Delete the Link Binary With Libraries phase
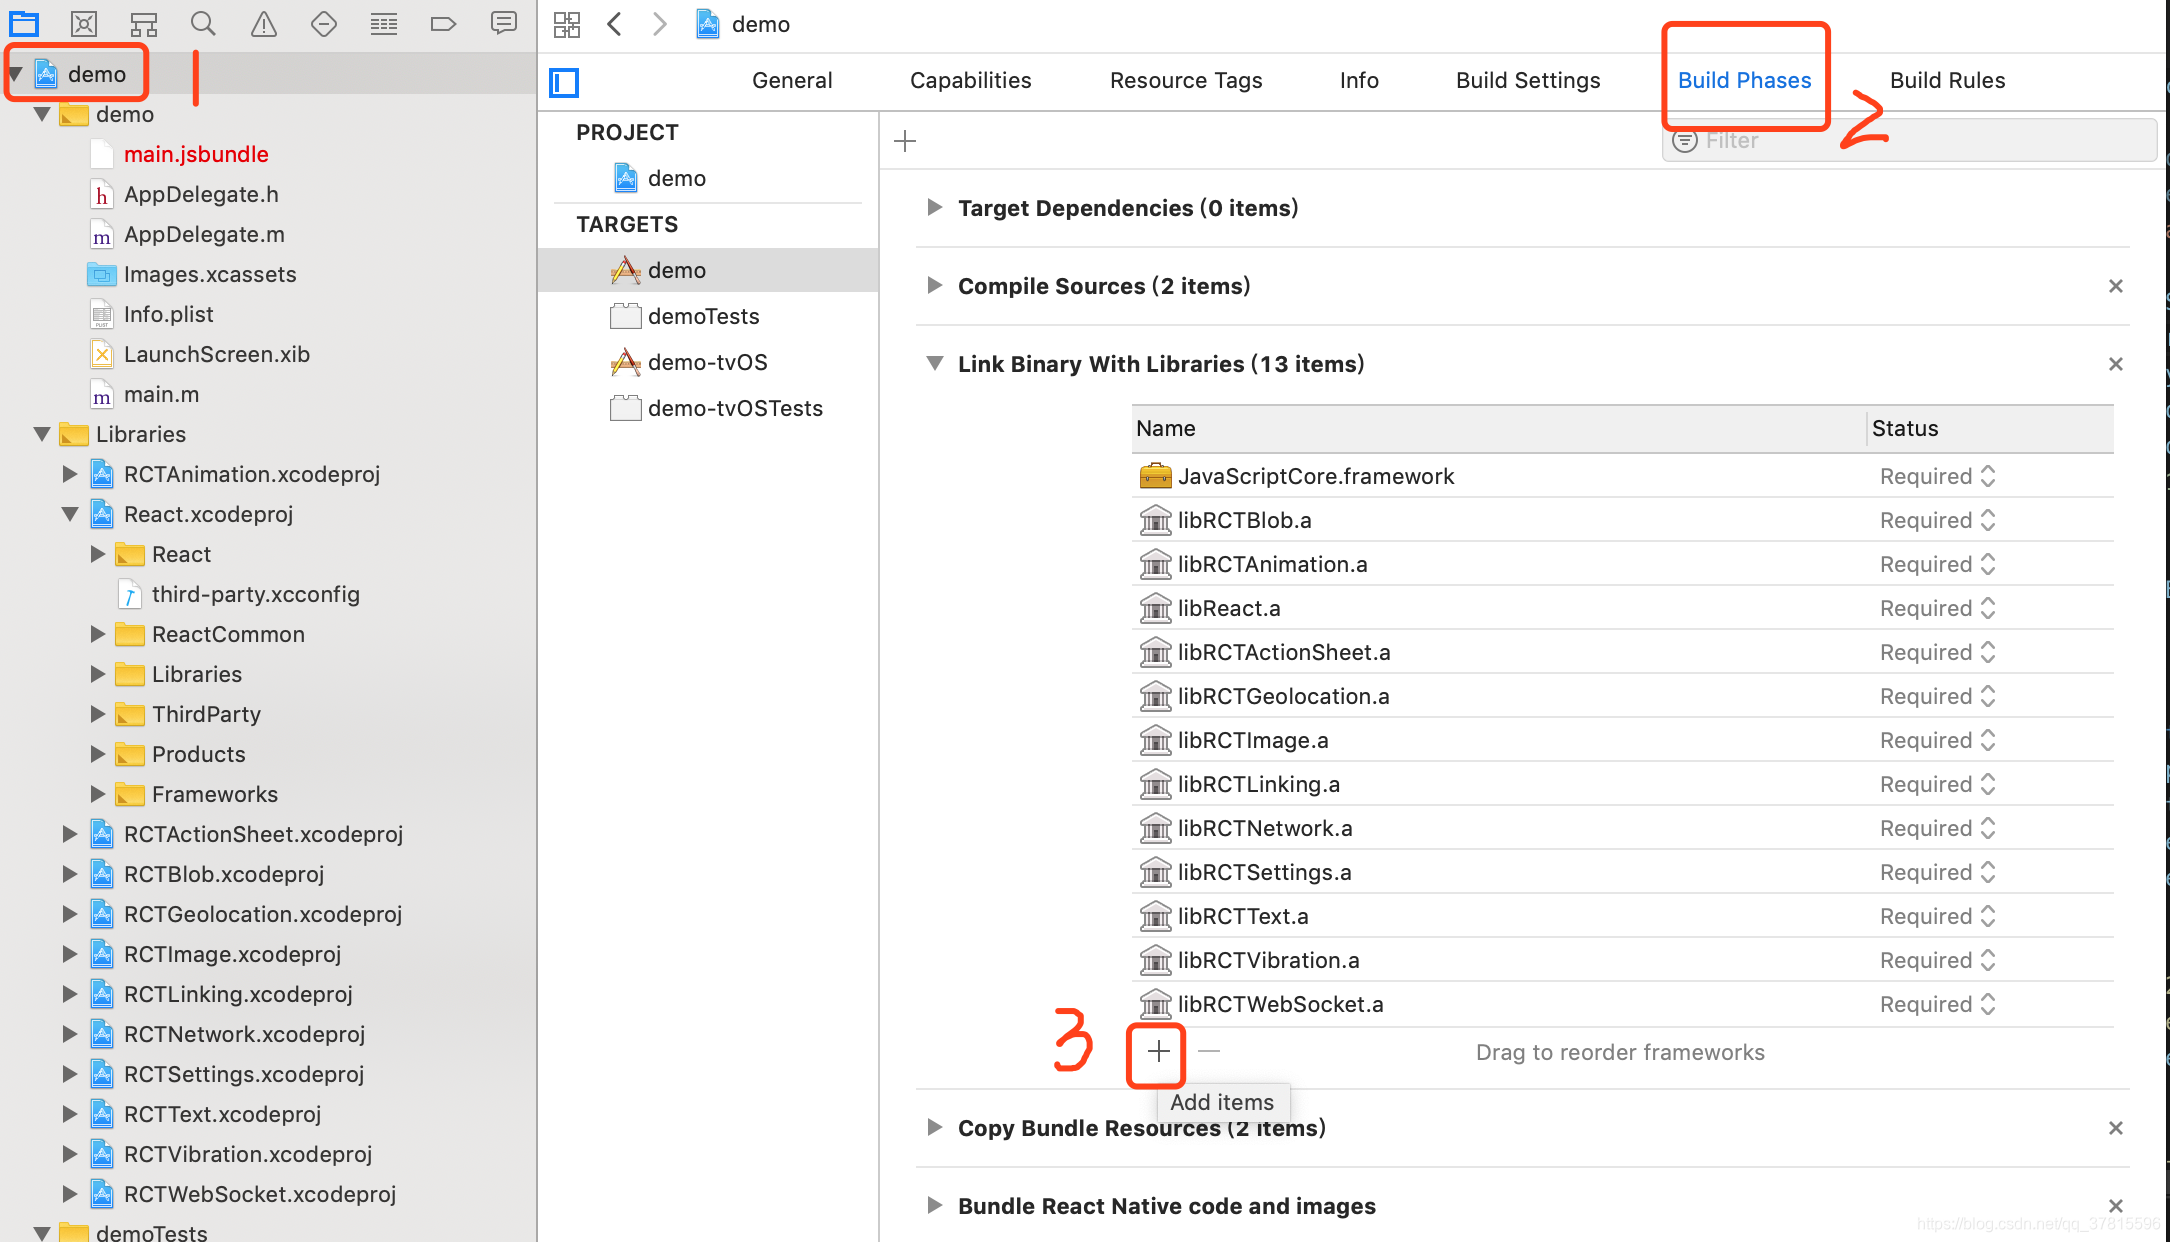 (x=2116, y=364)
